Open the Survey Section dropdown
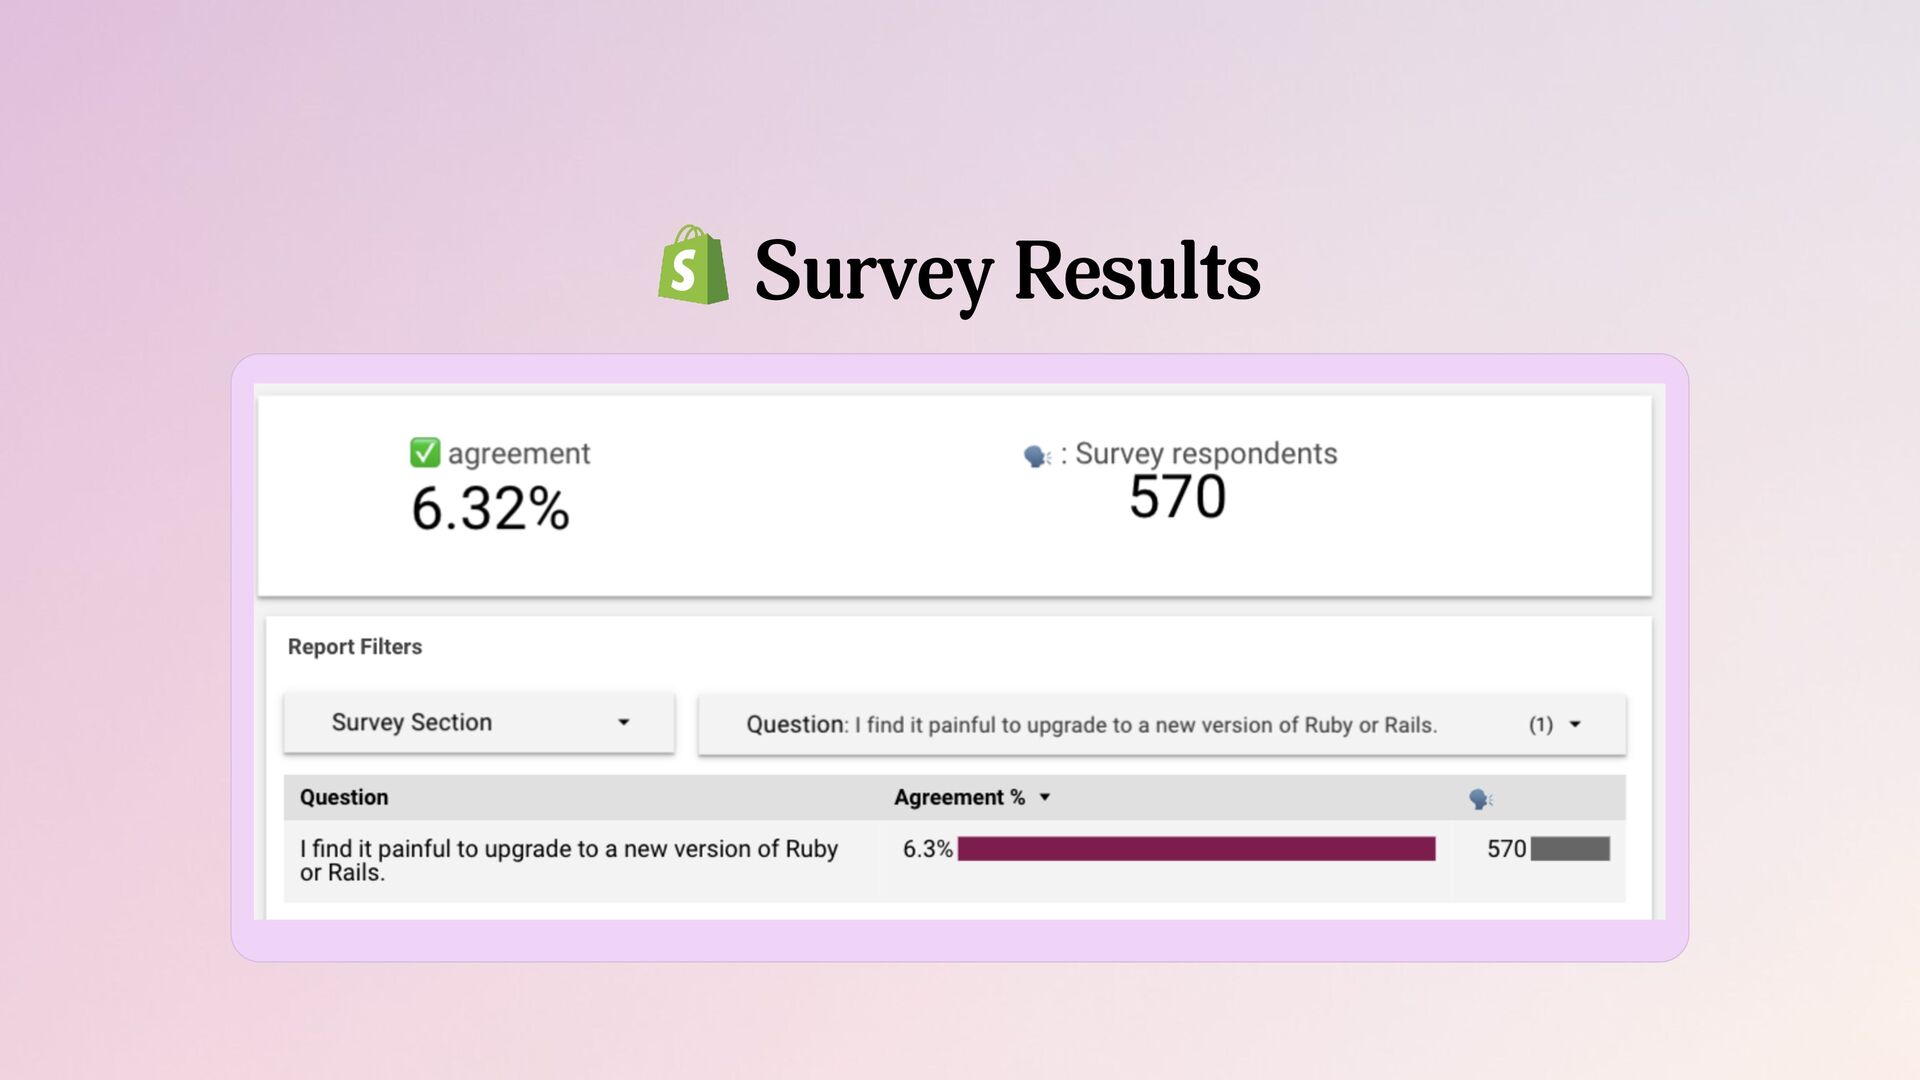 pyautogui.click(x=478, y=722)
